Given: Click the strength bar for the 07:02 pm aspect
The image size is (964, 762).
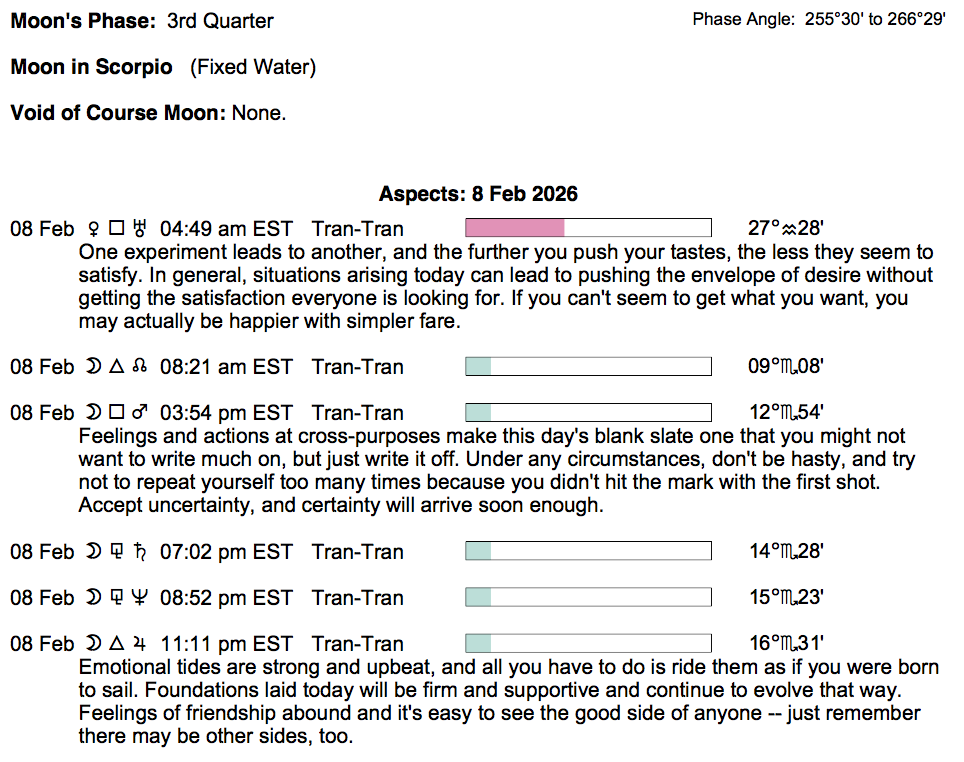Looking at the screenshot, I should tap(588, 551).
